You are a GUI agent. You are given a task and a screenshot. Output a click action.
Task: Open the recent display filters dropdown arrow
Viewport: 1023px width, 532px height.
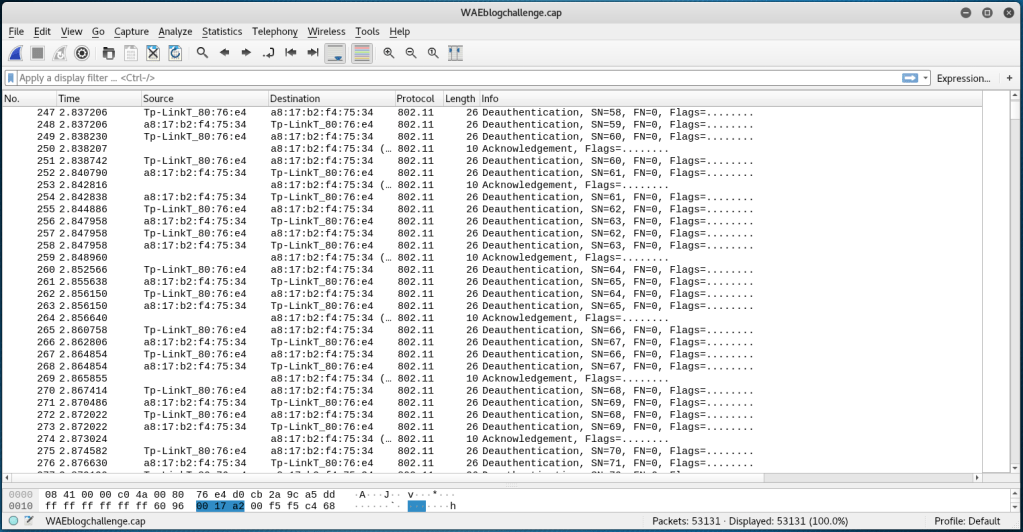[926, 78]
